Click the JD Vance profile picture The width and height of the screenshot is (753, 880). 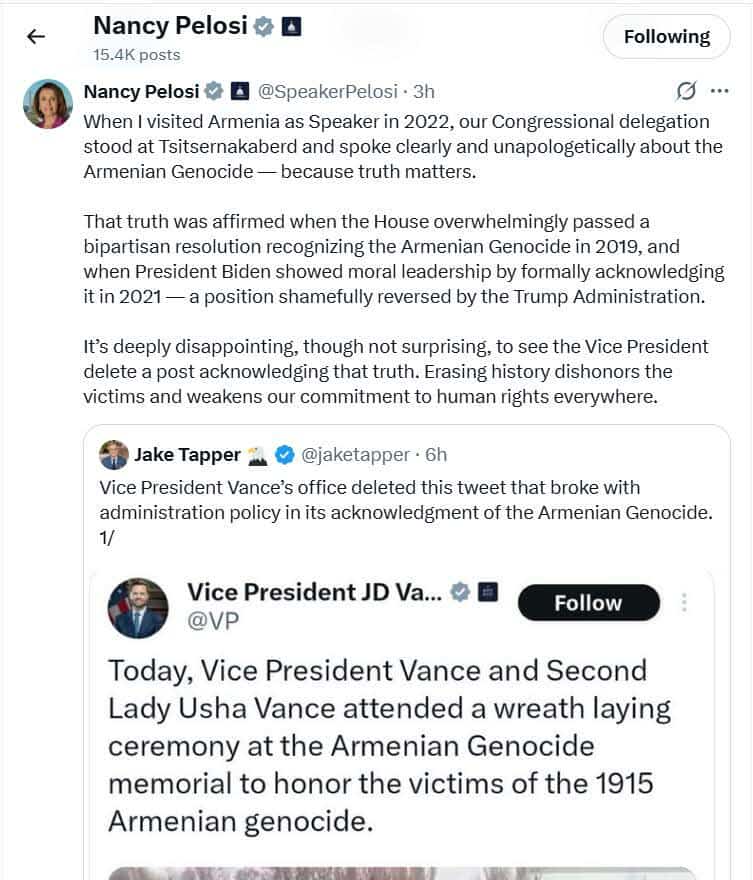139,607
